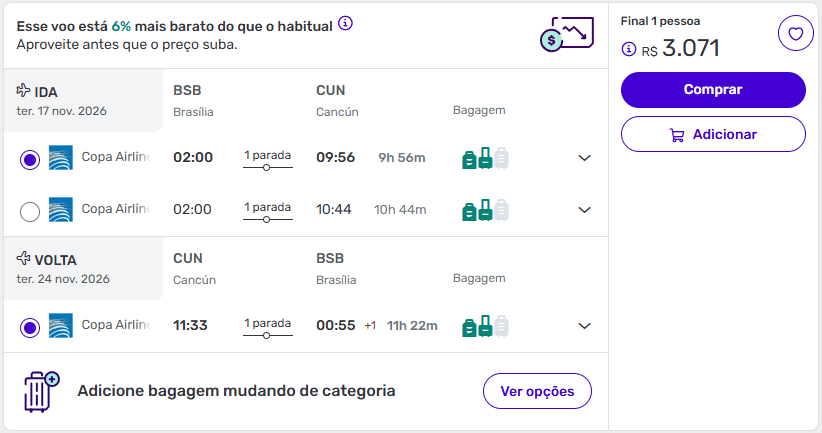Select outbound flight arriving at 09:56
822x433 pixels.
coord(30,159)
